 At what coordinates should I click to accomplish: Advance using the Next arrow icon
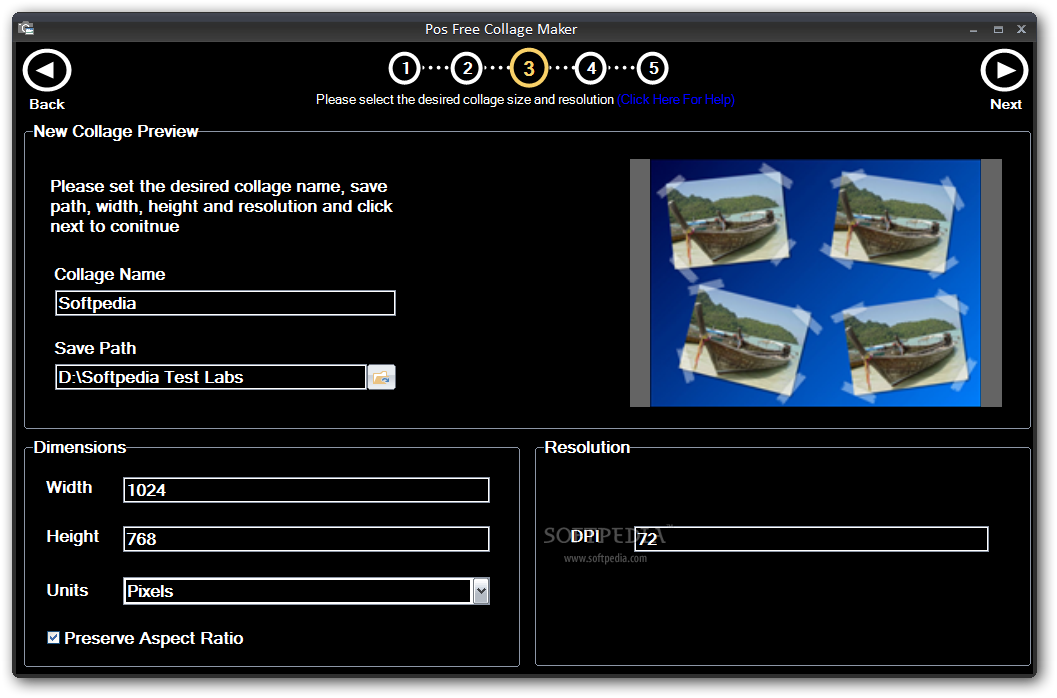[1004, 70]
